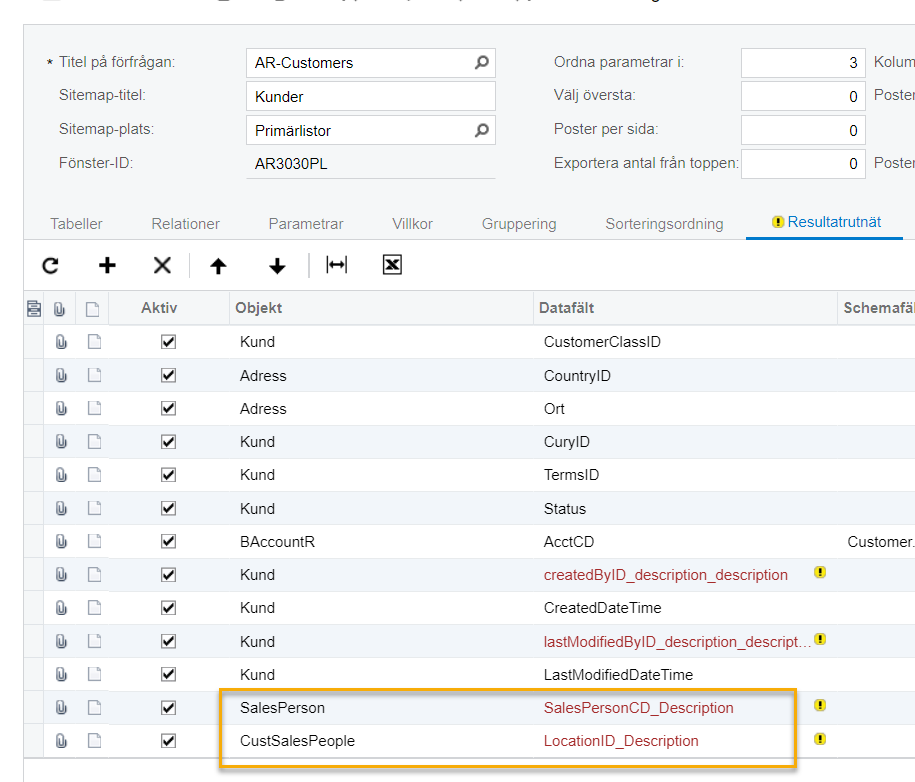Image resolution: width=915 pixels, height=782 pixels.
Task: Click the Fit to screen columns icon
Action: pyautogui.click(x=337, y=265)
